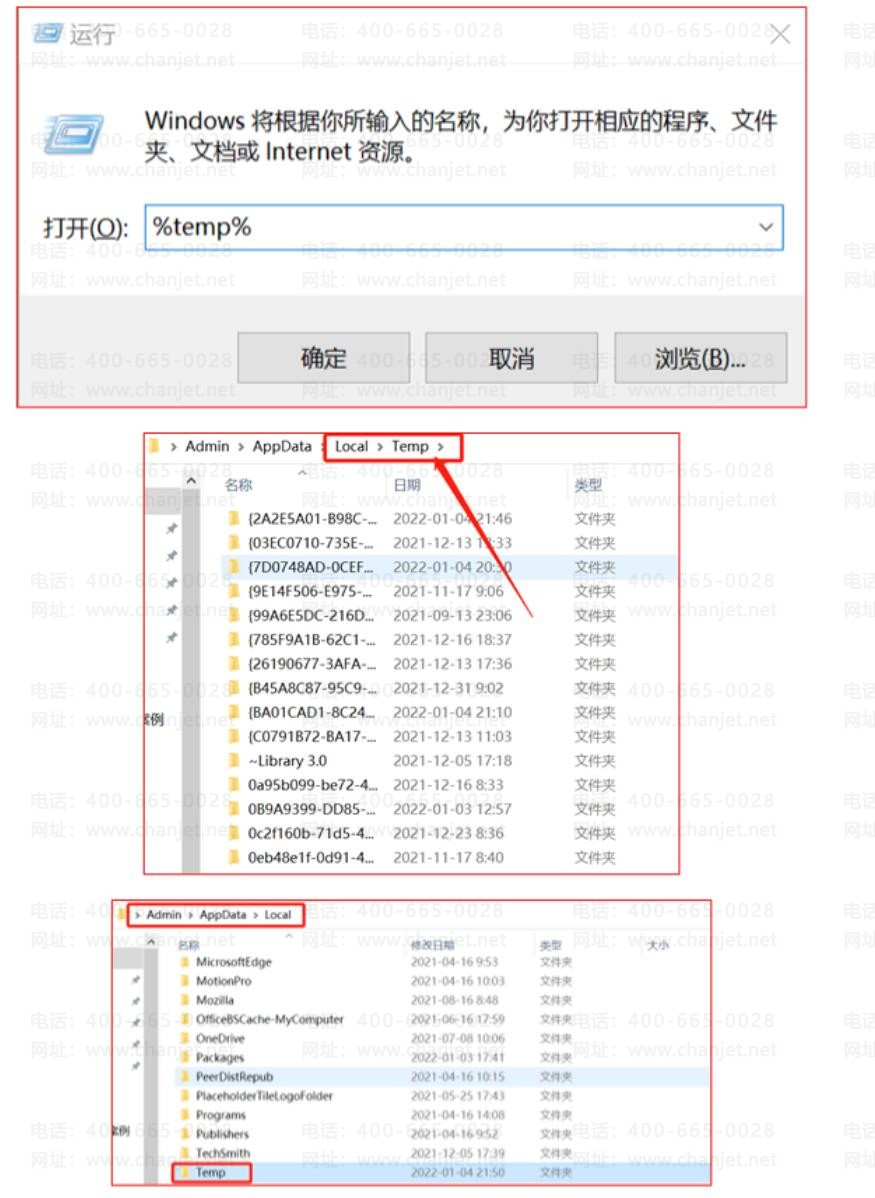Click folder icon of {C0791B72-BA17-...
Image resolution: width=875 pixels, height=1198 pixels.
click(235, 737)
